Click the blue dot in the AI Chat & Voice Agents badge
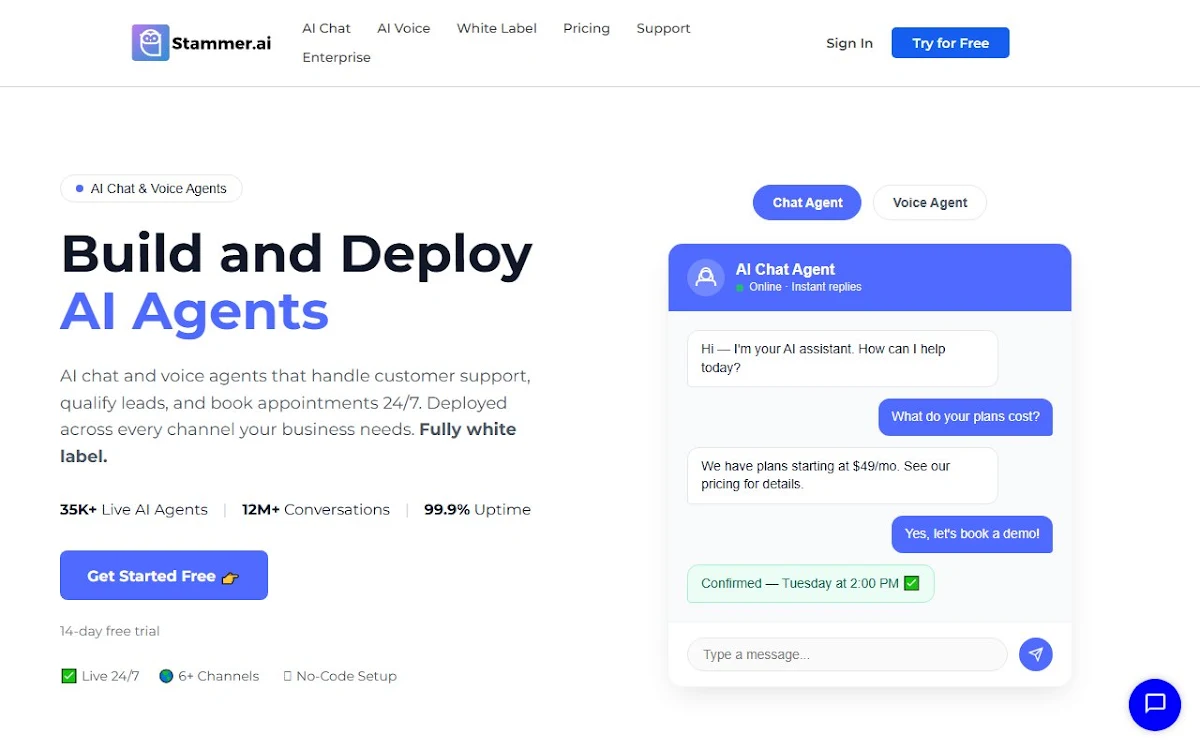The image size is (1200, 750). (x=79, y=188)
